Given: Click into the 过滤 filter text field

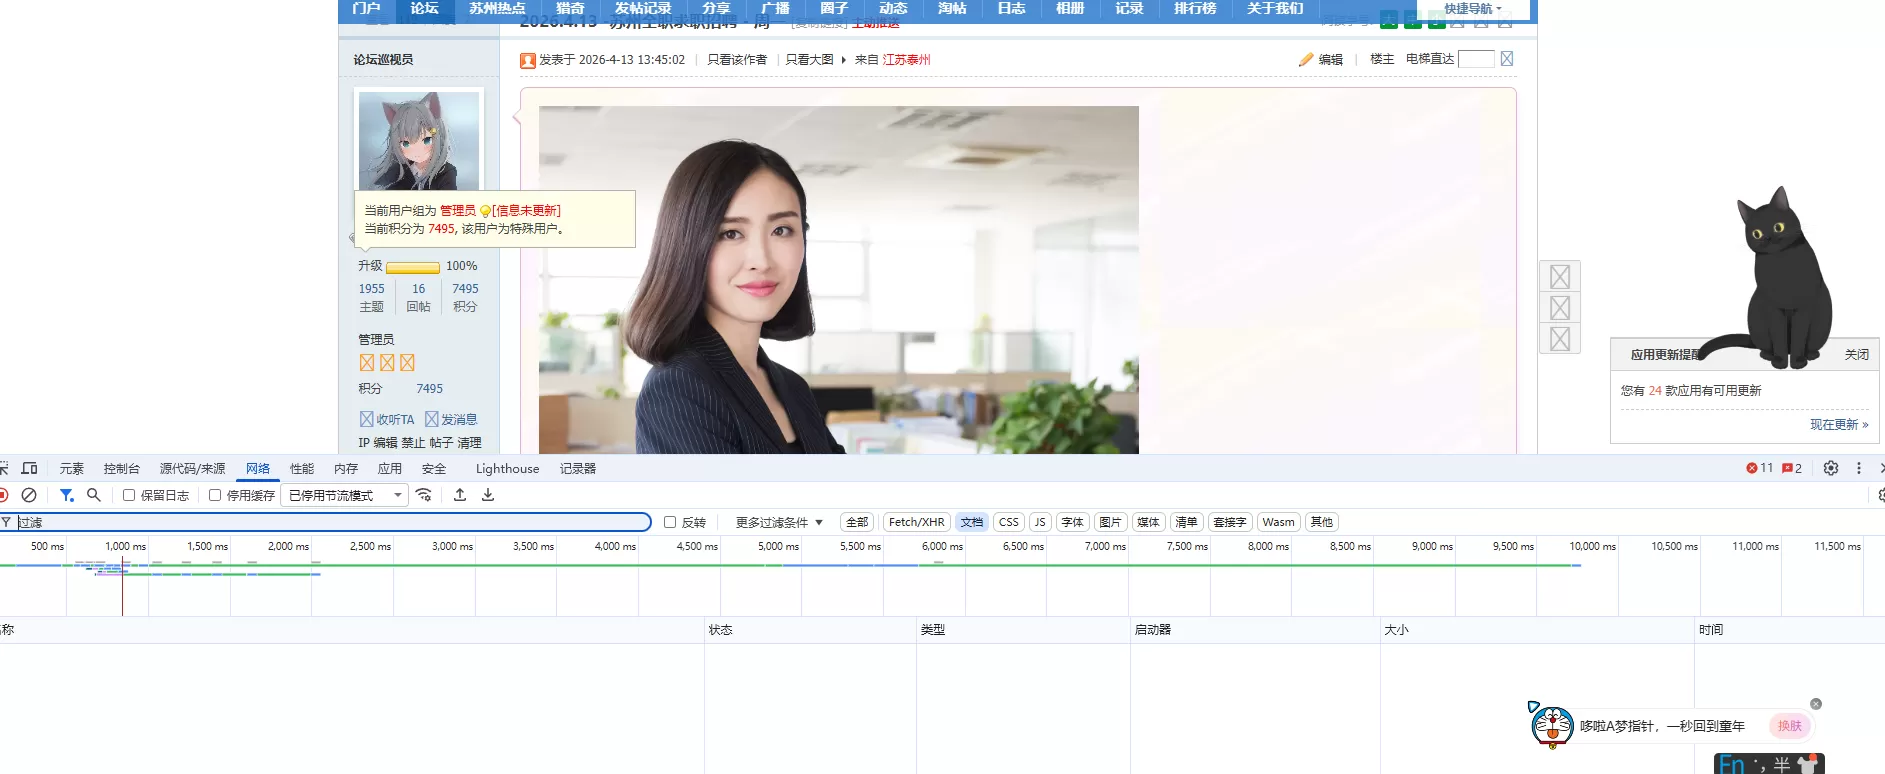Looking at the screenshot, I should pos(330,522).
